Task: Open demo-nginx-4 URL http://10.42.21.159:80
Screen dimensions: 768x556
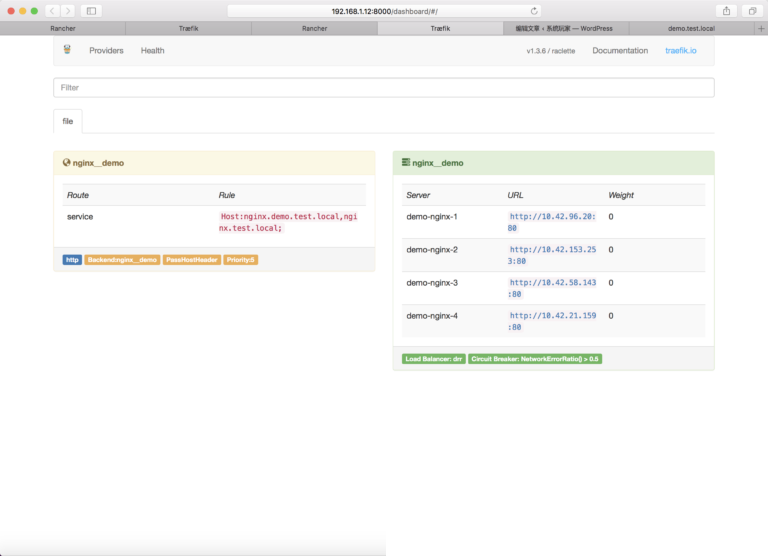Action: (552, 321)
